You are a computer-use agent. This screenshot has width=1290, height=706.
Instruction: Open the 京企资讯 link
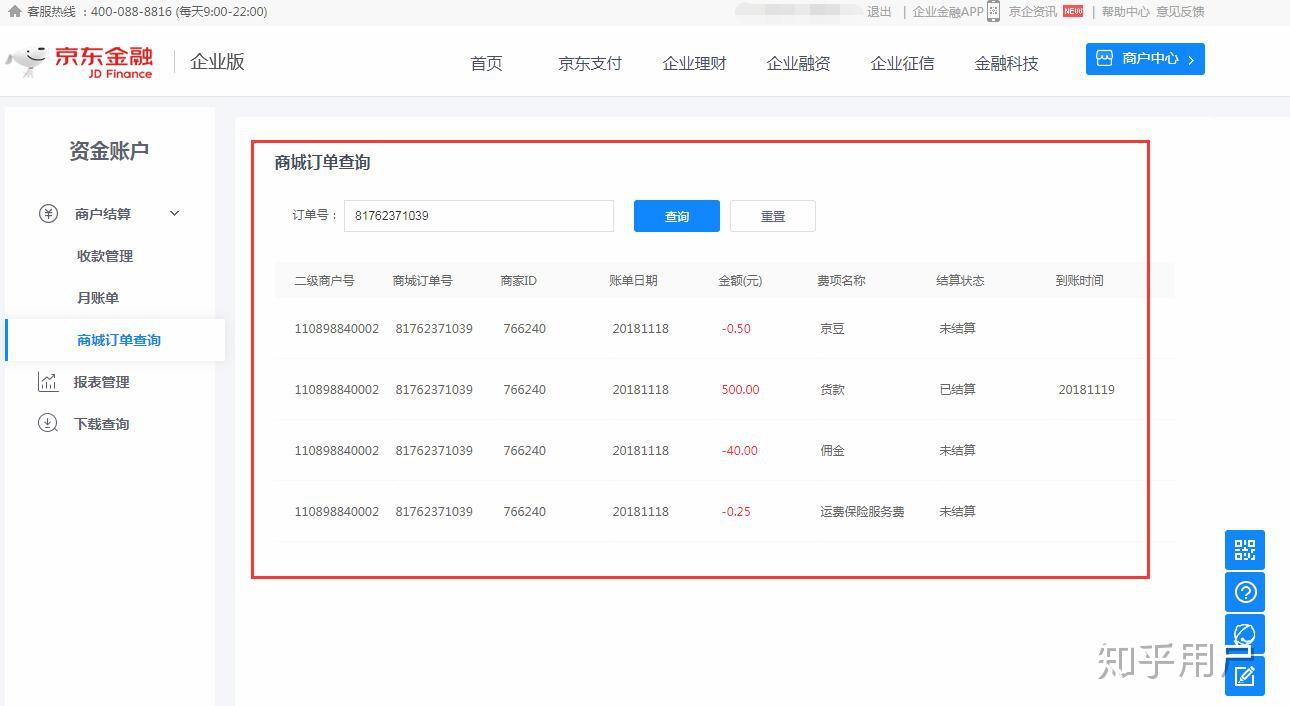click(1032, 11)
